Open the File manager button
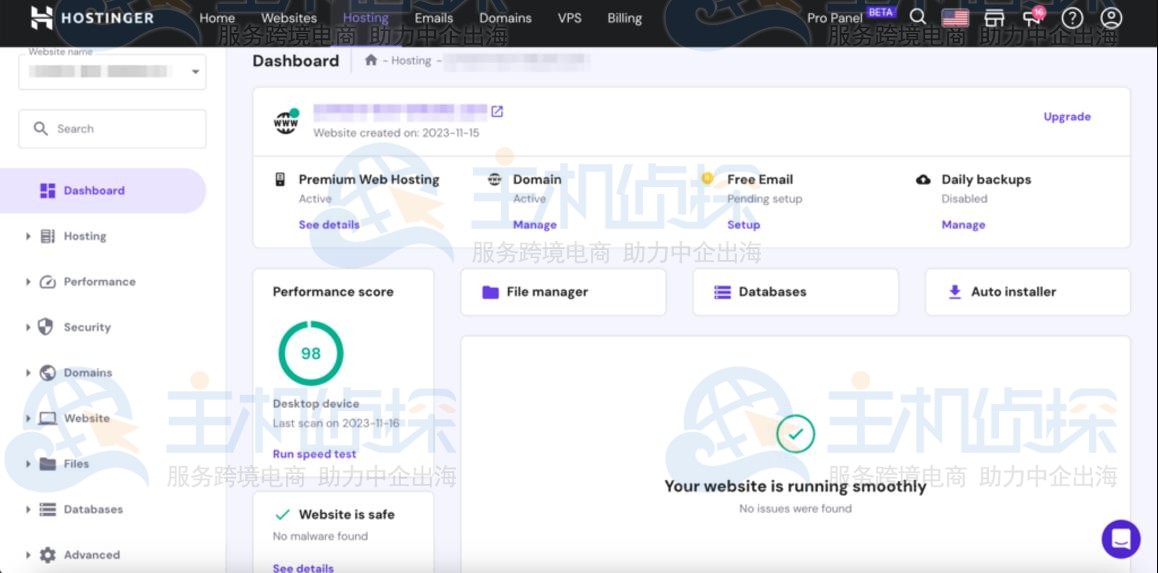1158x573 pixels. pos(563,292)
